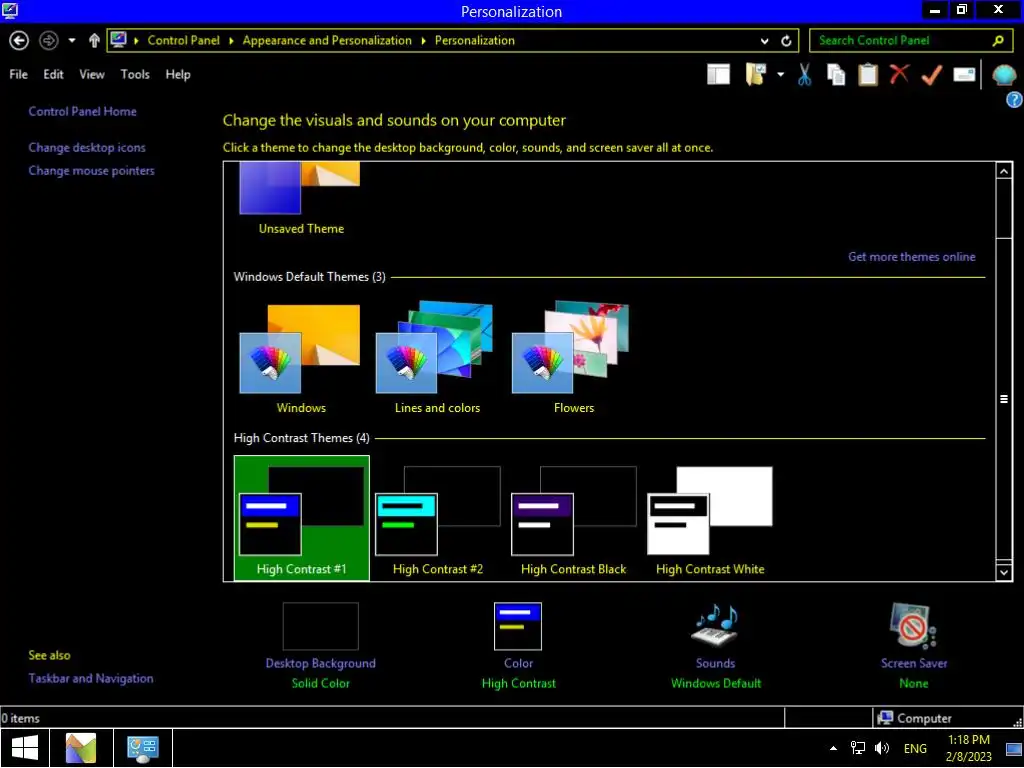Go up one level with Up arrow

coord(94,40)
